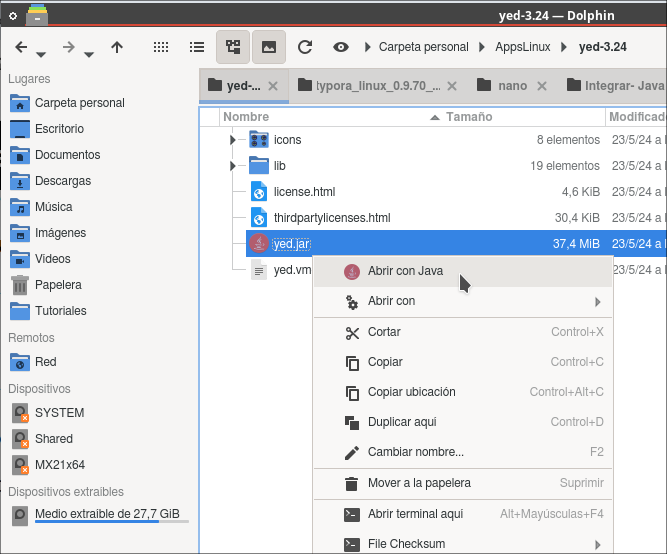The width and height of the screenshot is (667, 554).
Task: Toggle the details tree view mode
Action: (x=233, y=47)
